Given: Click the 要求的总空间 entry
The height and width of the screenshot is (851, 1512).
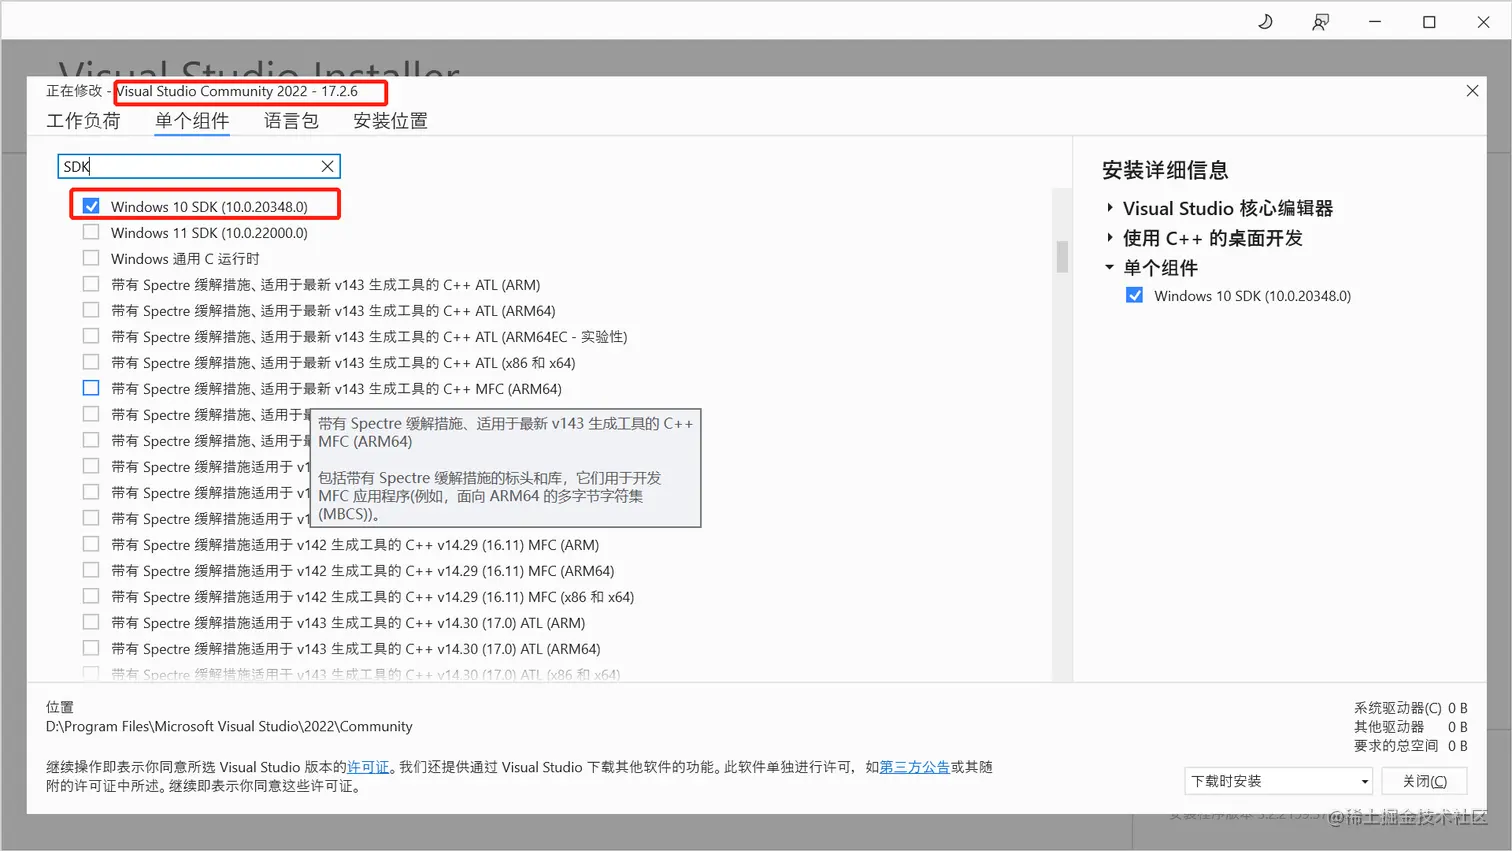Looking at the screenshot, I should pyautogui.click(x=1410, y=745).
